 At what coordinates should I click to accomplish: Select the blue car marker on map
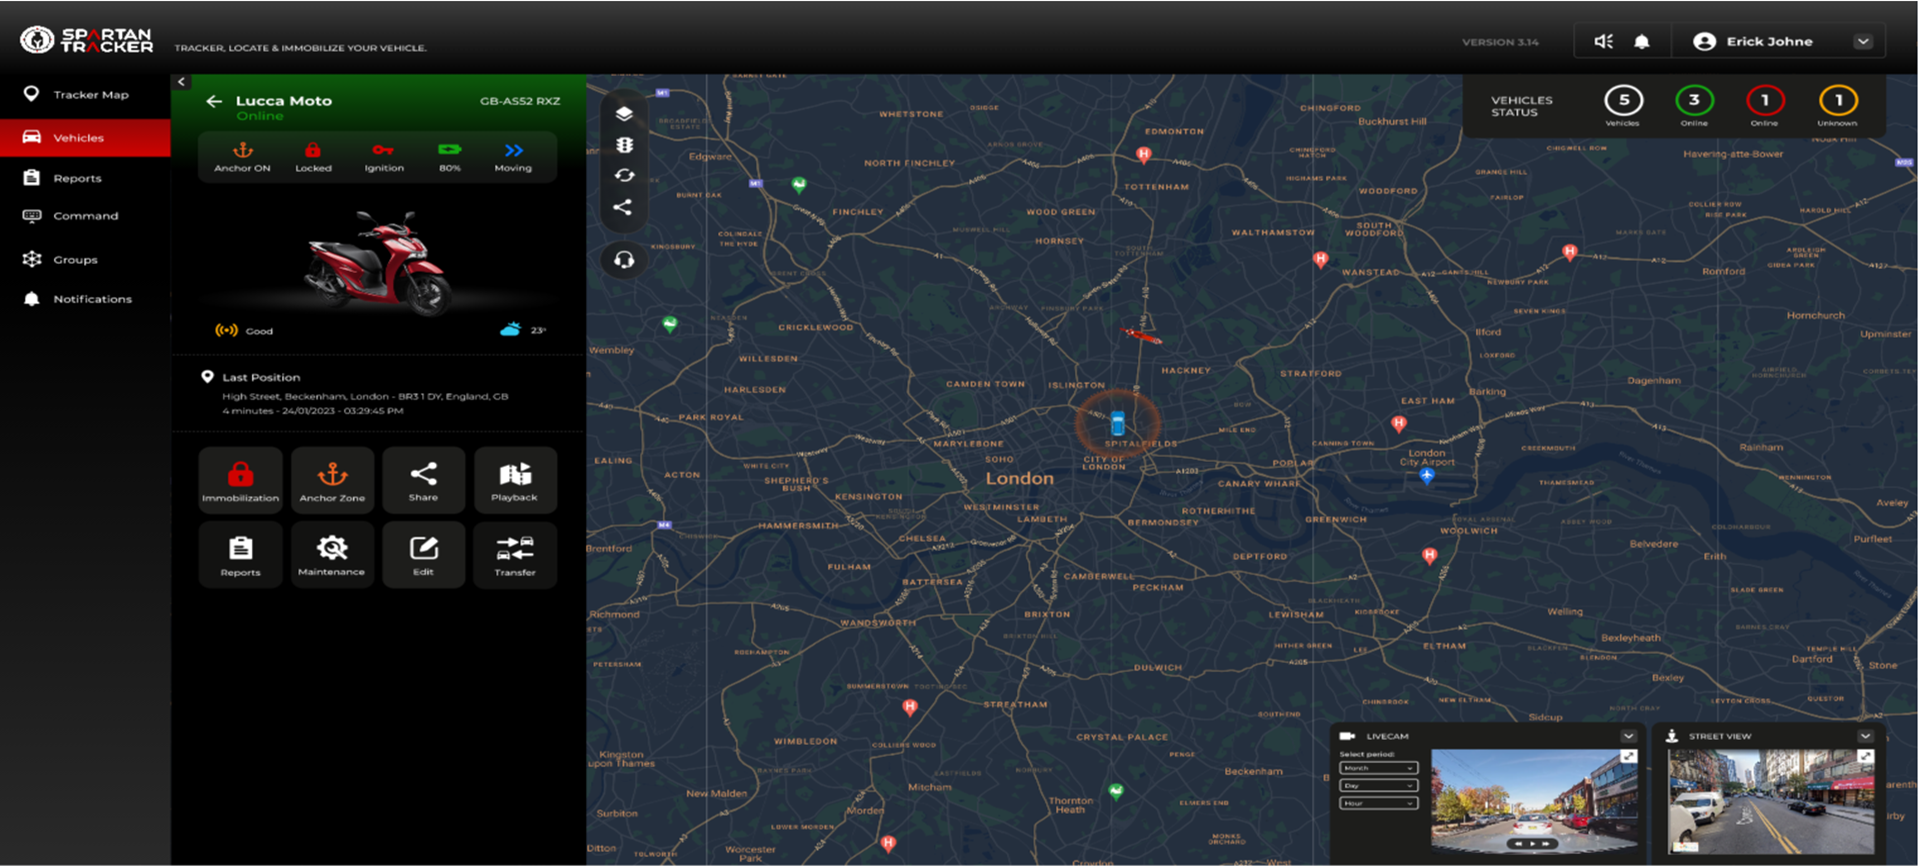(x=1117, y=424)
